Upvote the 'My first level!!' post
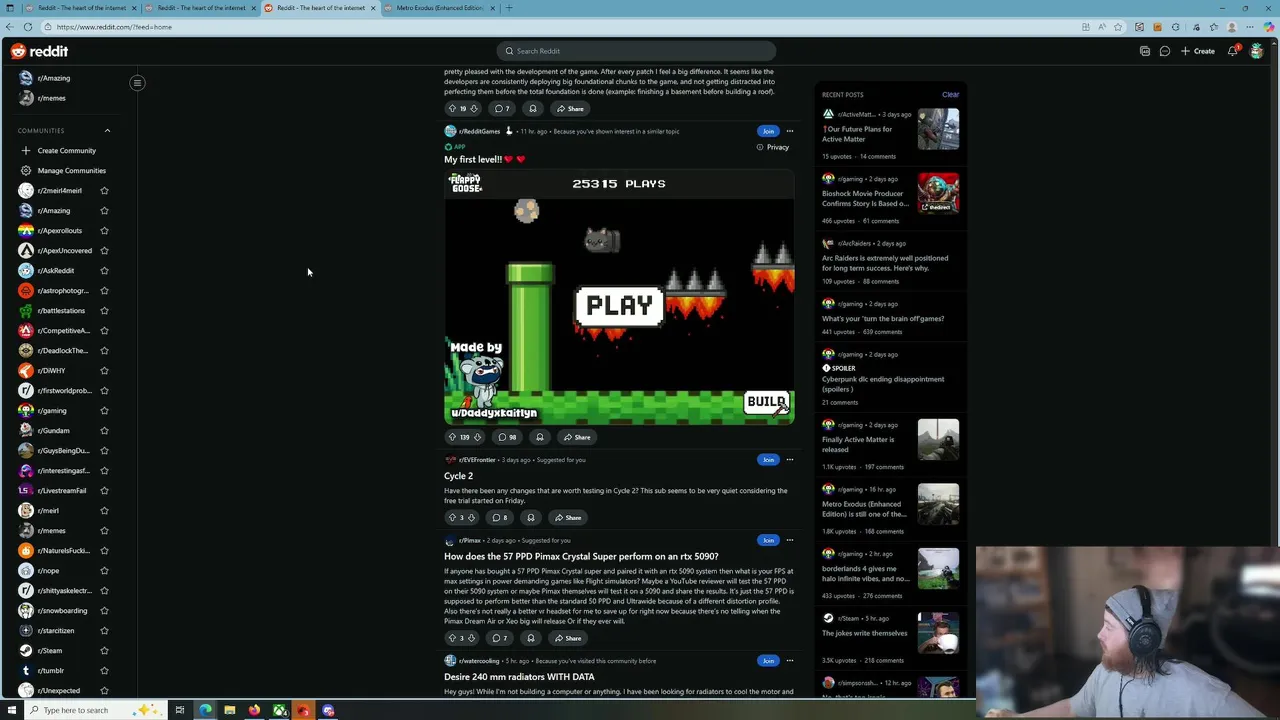1280x720 pixels. point(452,437)
